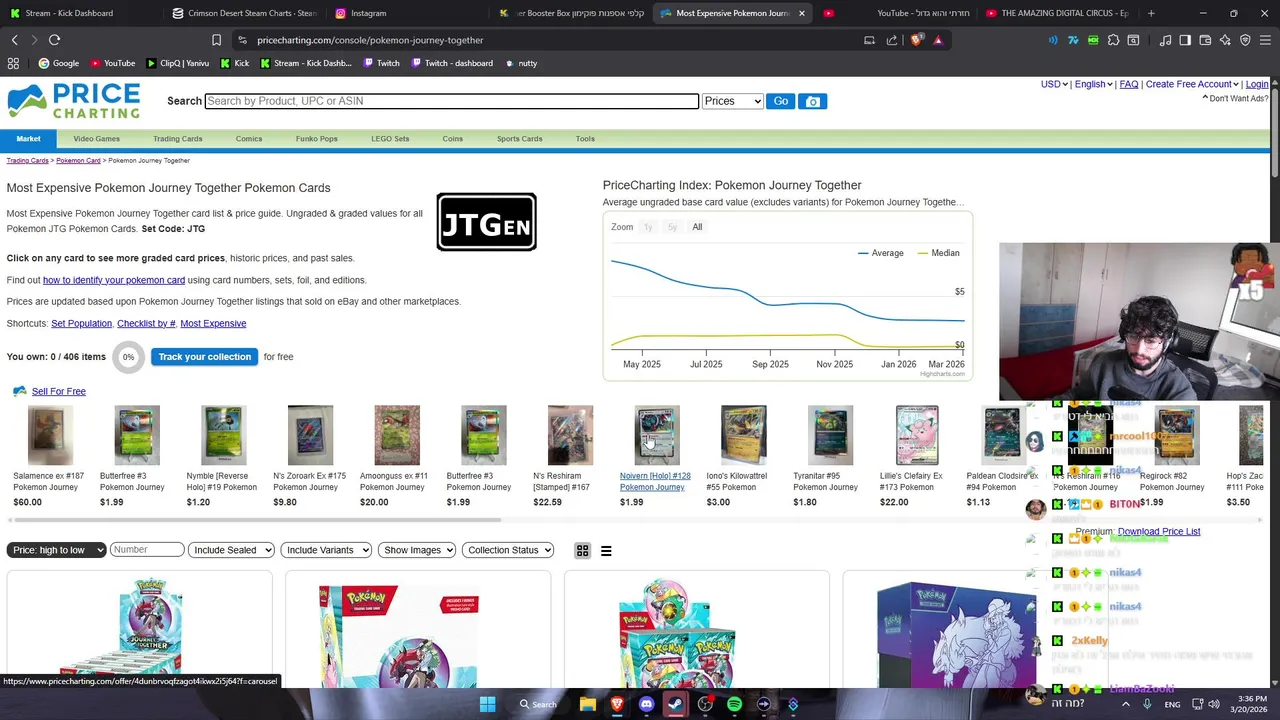Click the browser address bar URL

pyautogui.click(x=370, y=40)
